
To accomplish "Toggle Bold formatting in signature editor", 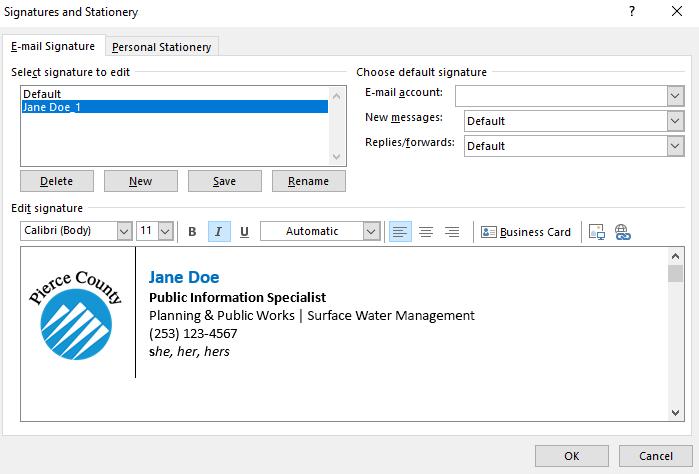I will [x=192, y=231].
